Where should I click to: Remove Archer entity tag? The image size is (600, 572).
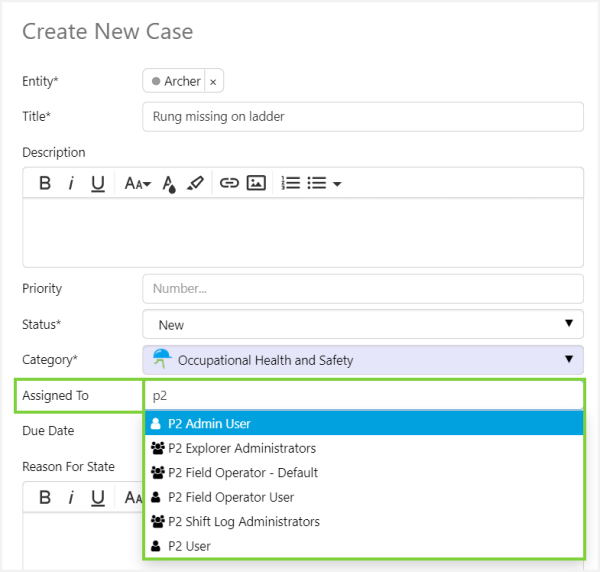click(x=213, y=82)
